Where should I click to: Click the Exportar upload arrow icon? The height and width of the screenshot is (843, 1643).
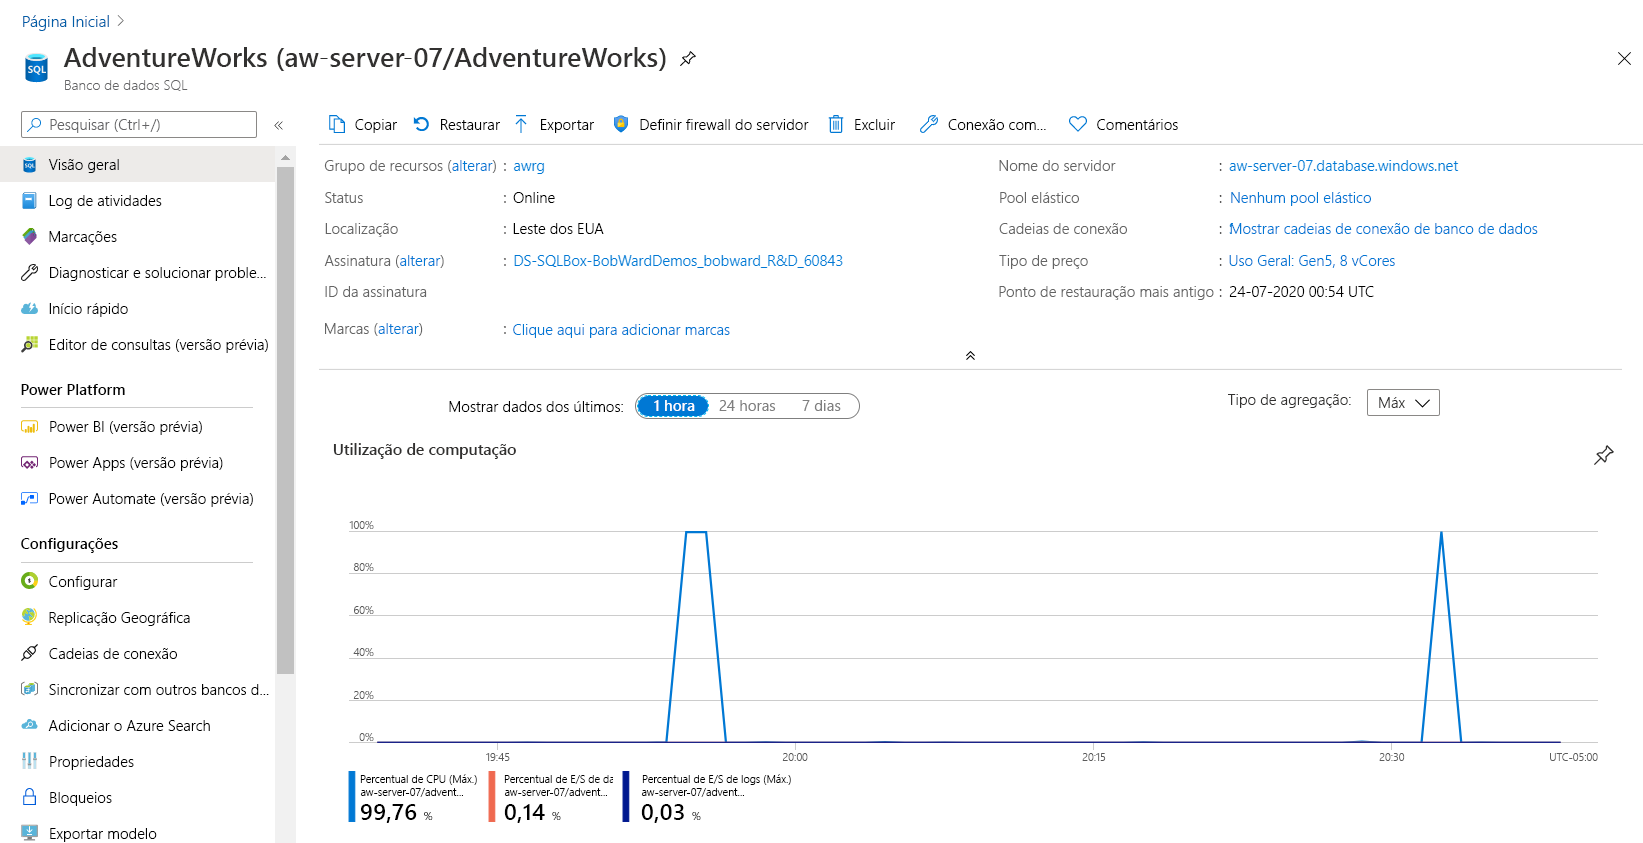pyautogui.click(x=521, y=124)
